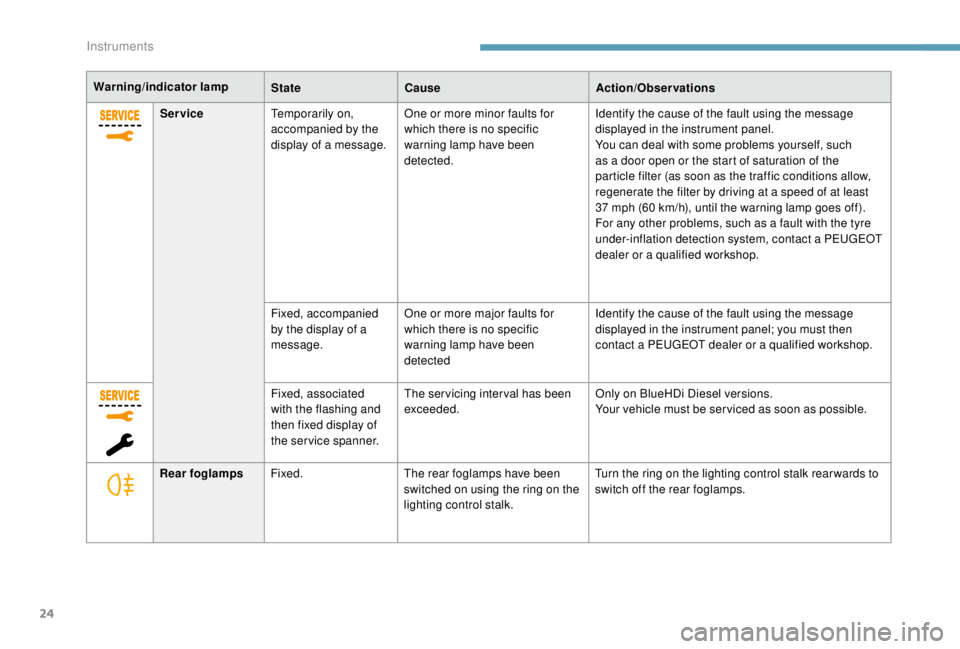960x649 pixels.
Task: Select the 'Cause' column header
Action: coord(422,88)
